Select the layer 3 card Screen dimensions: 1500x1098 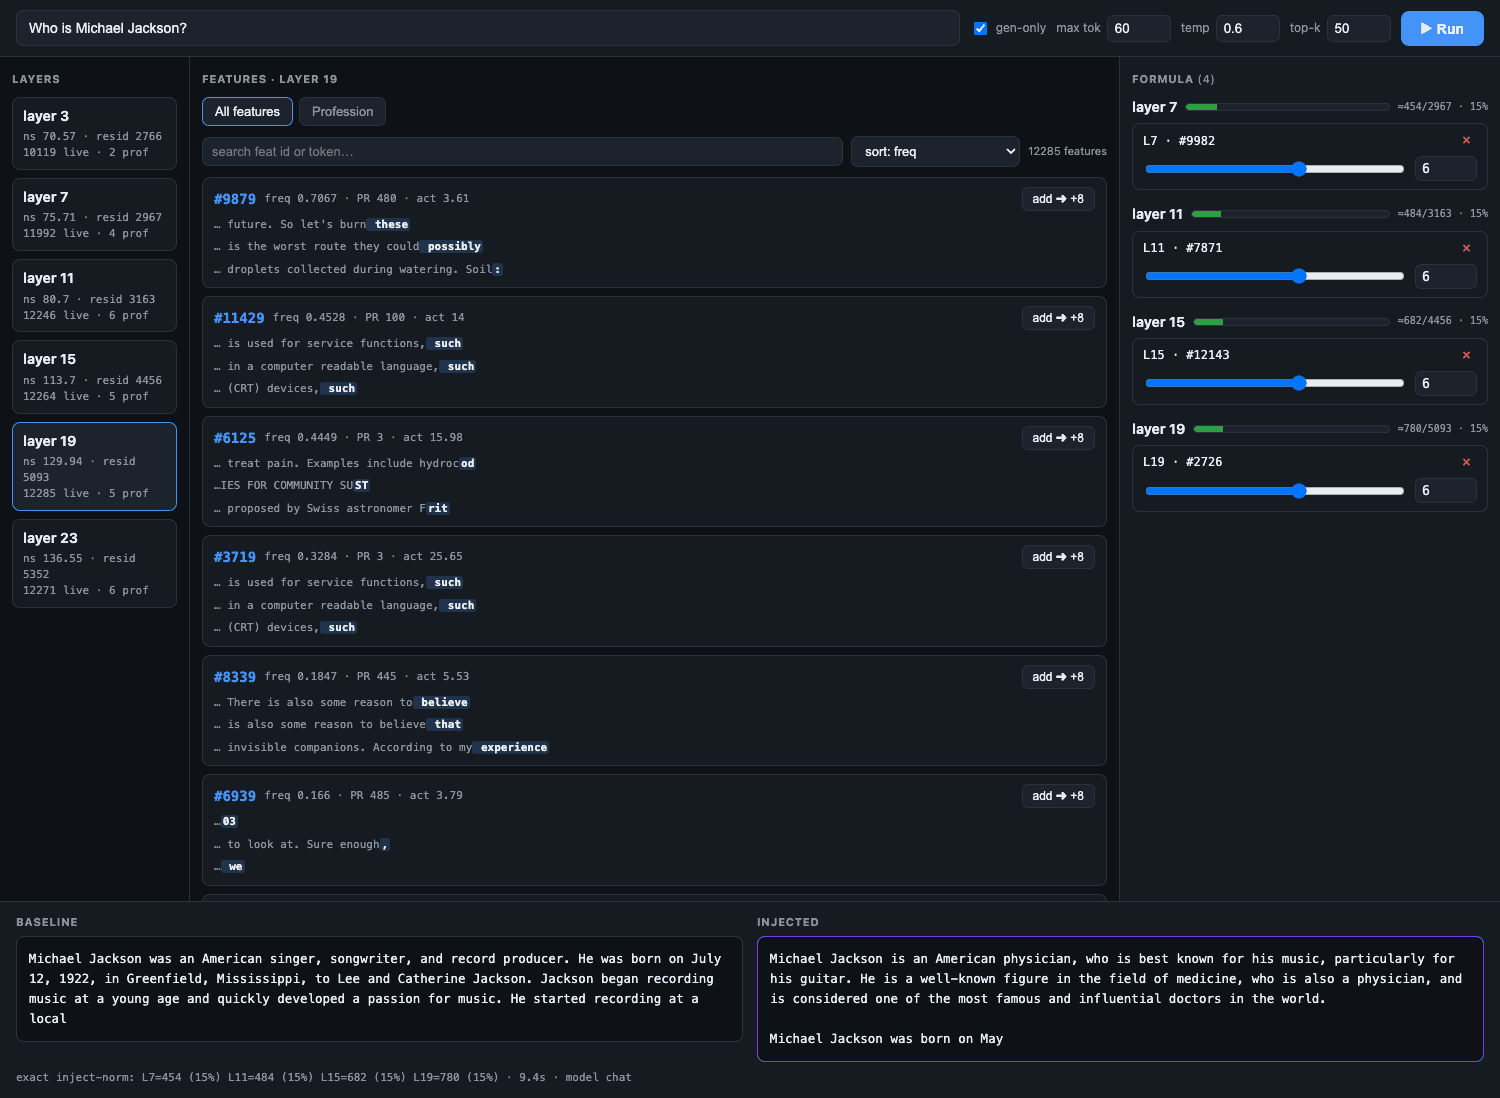point(94,134)
